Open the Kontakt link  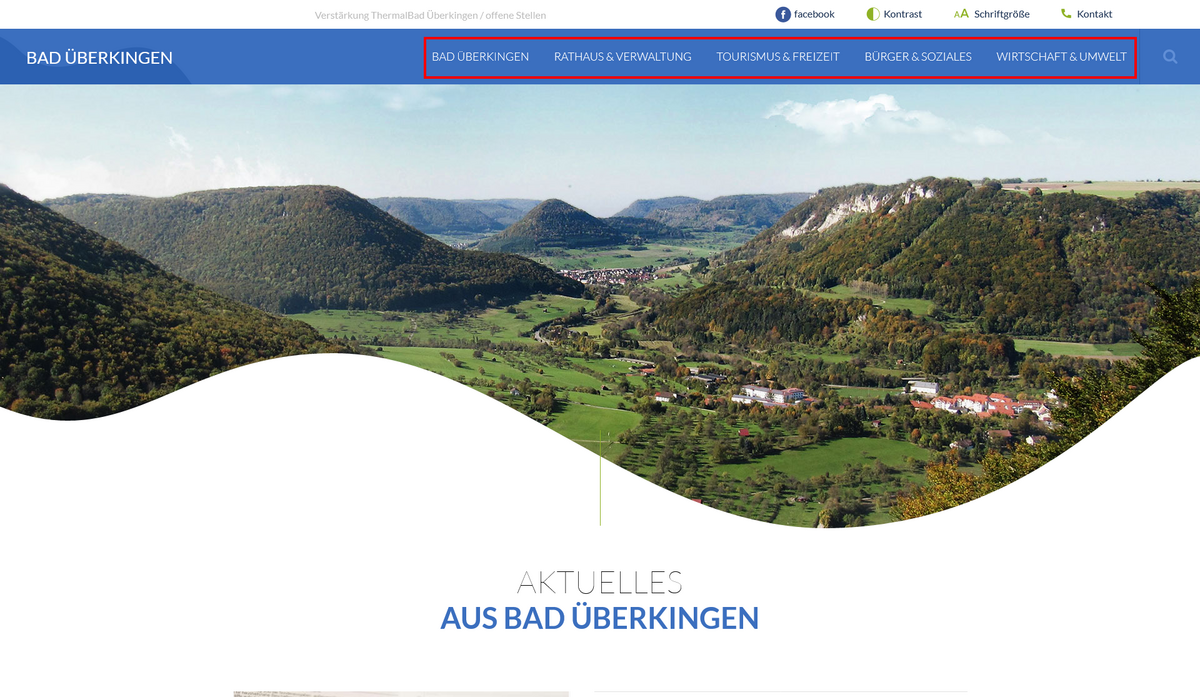[1094, 14]
